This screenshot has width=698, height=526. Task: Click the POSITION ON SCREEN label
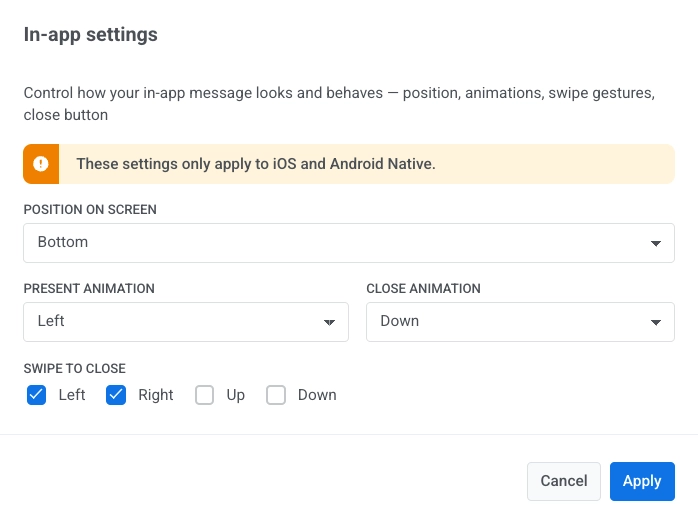(x=90, y=210)
